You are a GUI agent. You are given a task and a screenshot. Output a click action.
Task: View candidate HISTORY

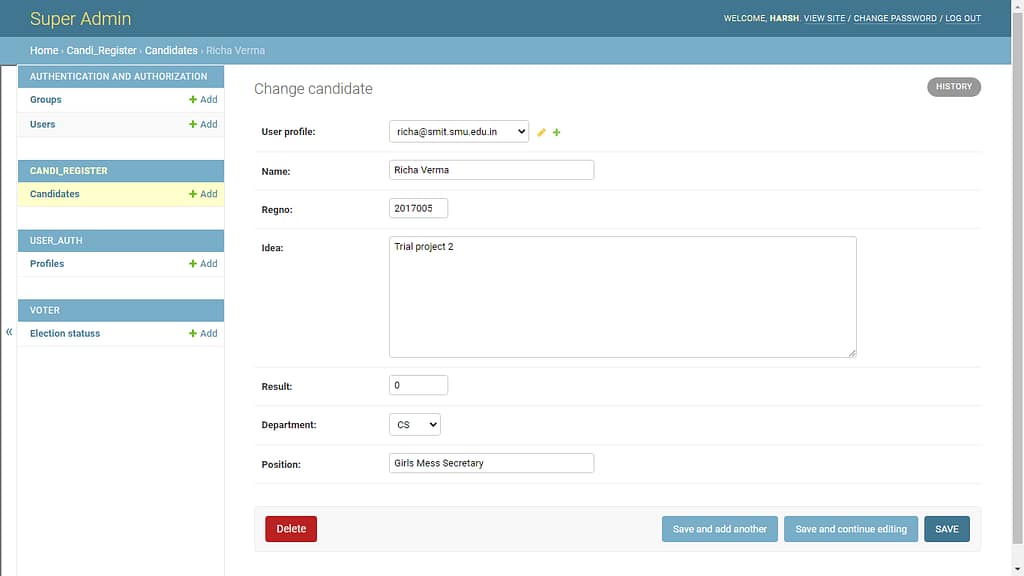pos(953,87)
